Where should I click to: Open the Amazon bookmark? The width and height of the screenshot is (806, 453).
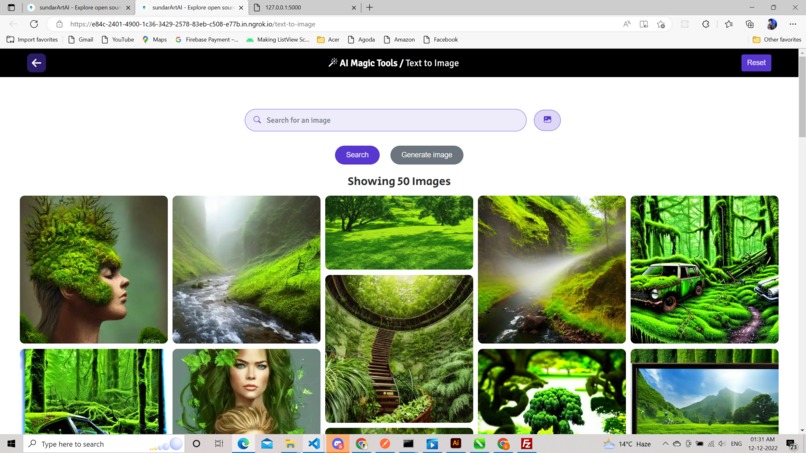click(x=399, y=39)
